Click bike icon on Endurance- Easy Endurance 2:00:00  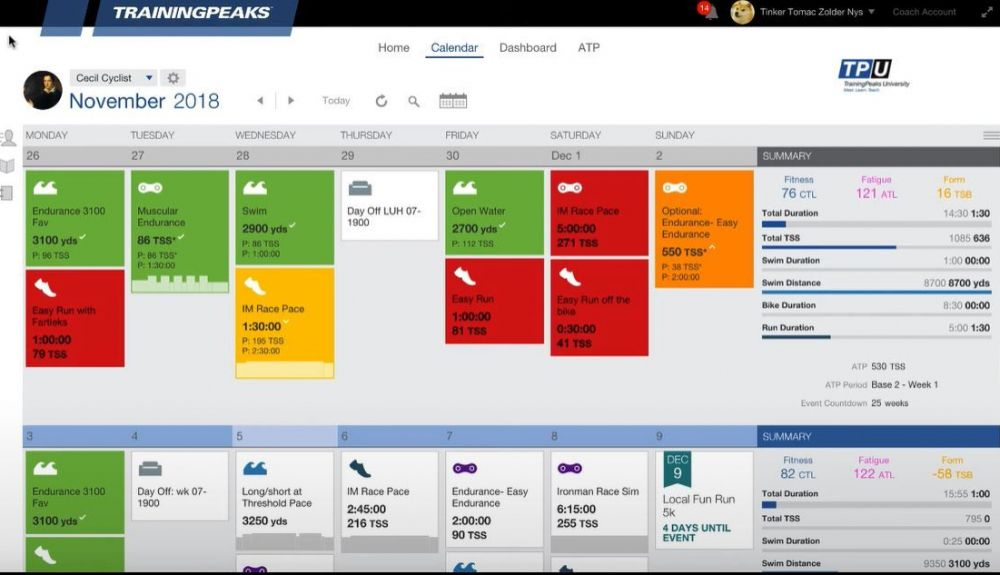[x=465, y=469]
